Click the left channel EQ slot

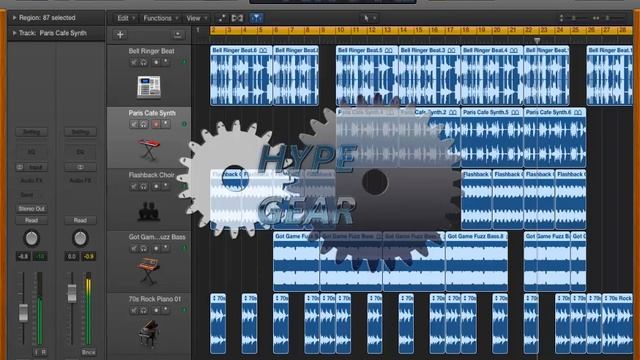click(x=31, y=152)
